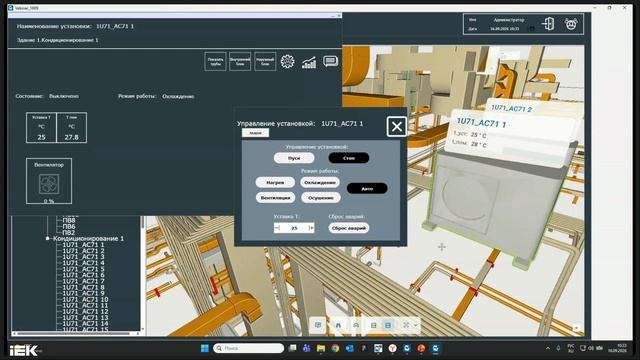Select ПВ8 in the tree

click(69, 220)
